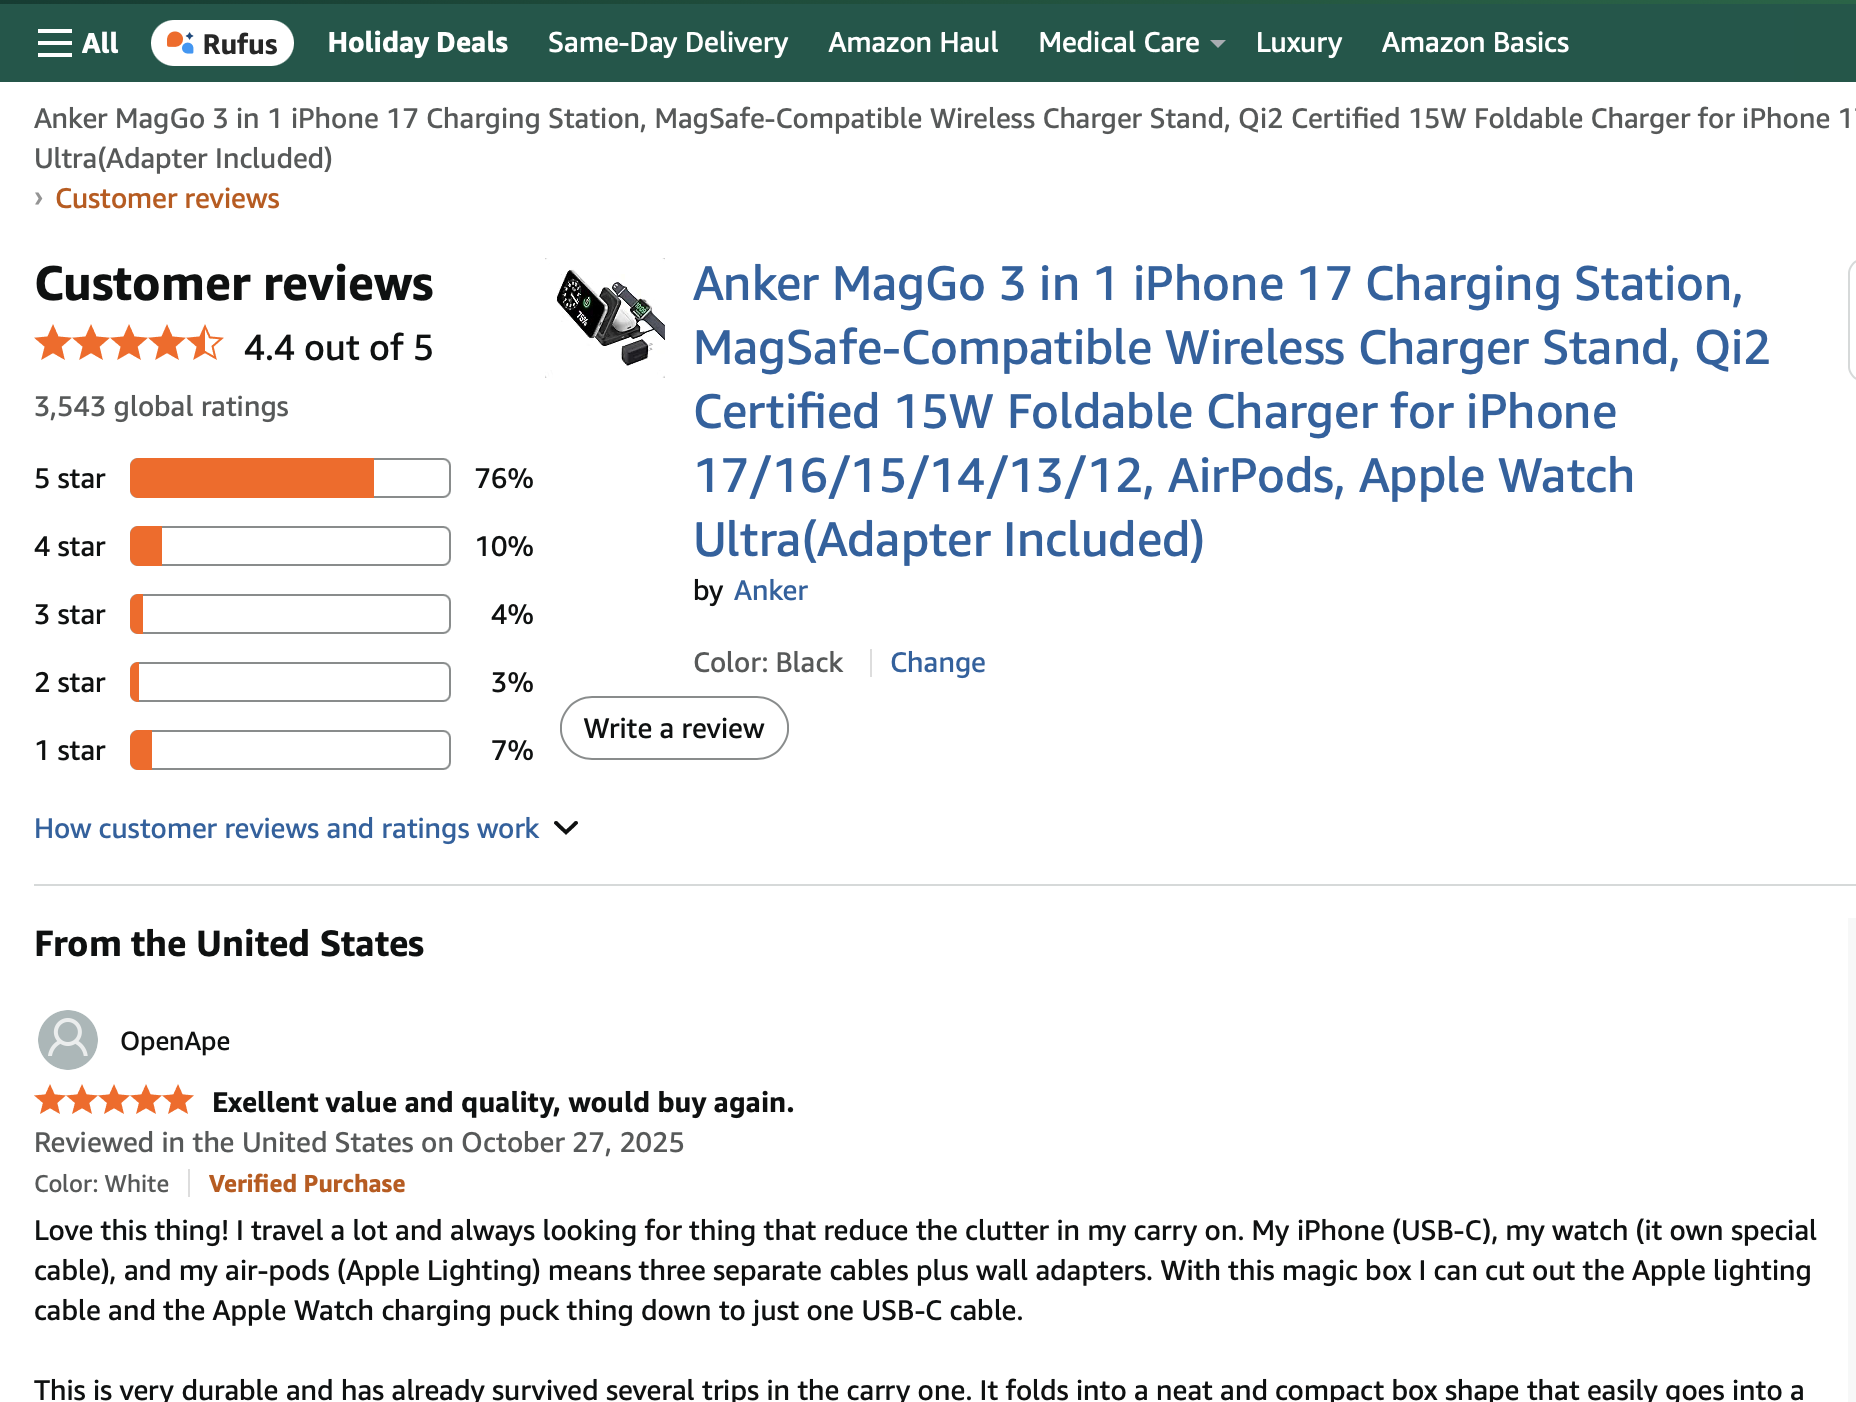Expand How customer reviews and ratings work

coord(306,829)
